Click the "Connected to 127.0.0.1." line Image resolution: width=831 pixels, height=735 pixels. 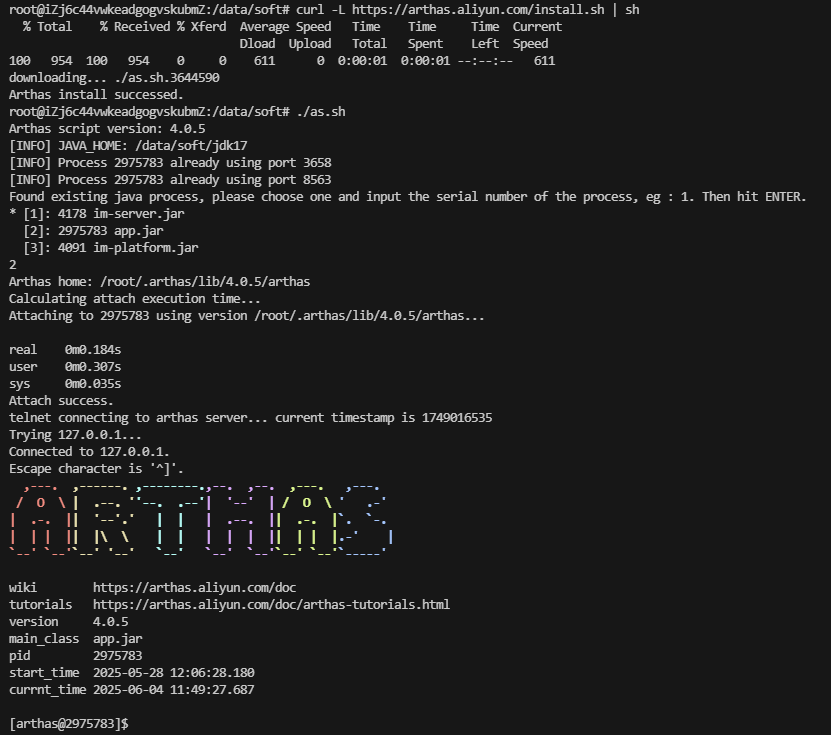(x=89, y=451)
